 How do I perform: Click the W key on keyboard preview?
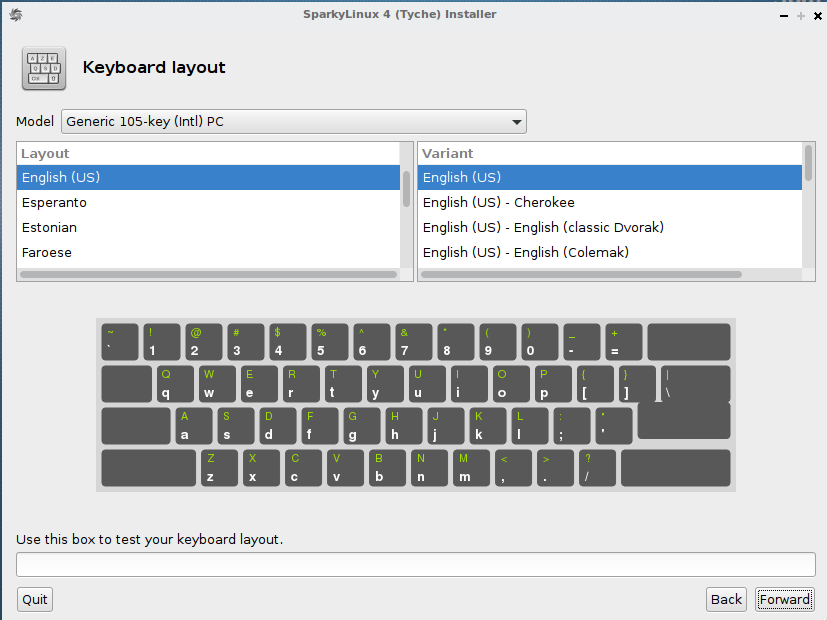pyautogui.click(x=217, y=384)
